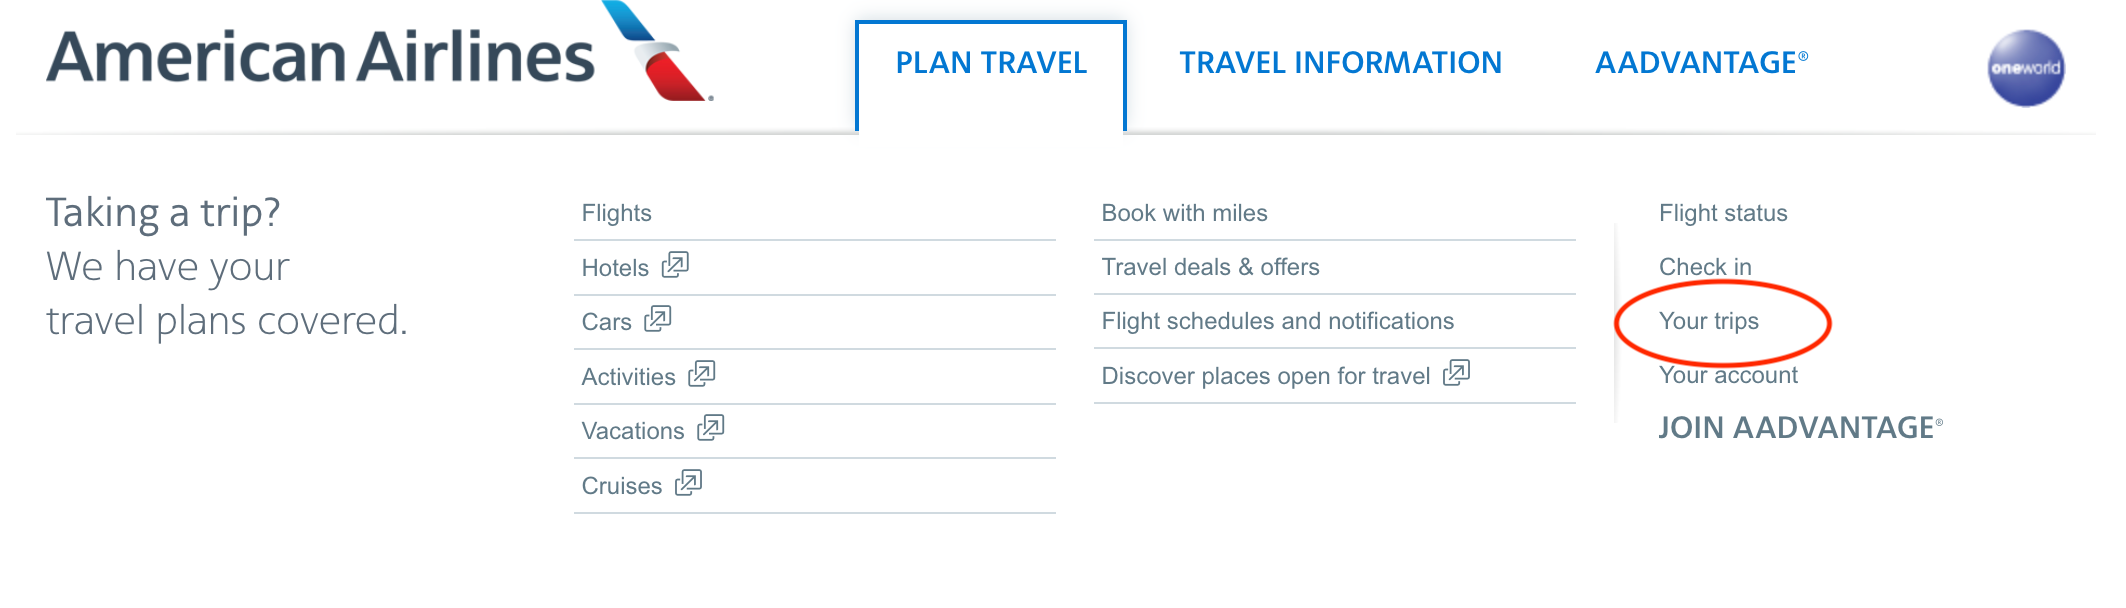Click external link icon beside Activities
The height and width of the screenshot is (608, 2126).
(702, 374)
